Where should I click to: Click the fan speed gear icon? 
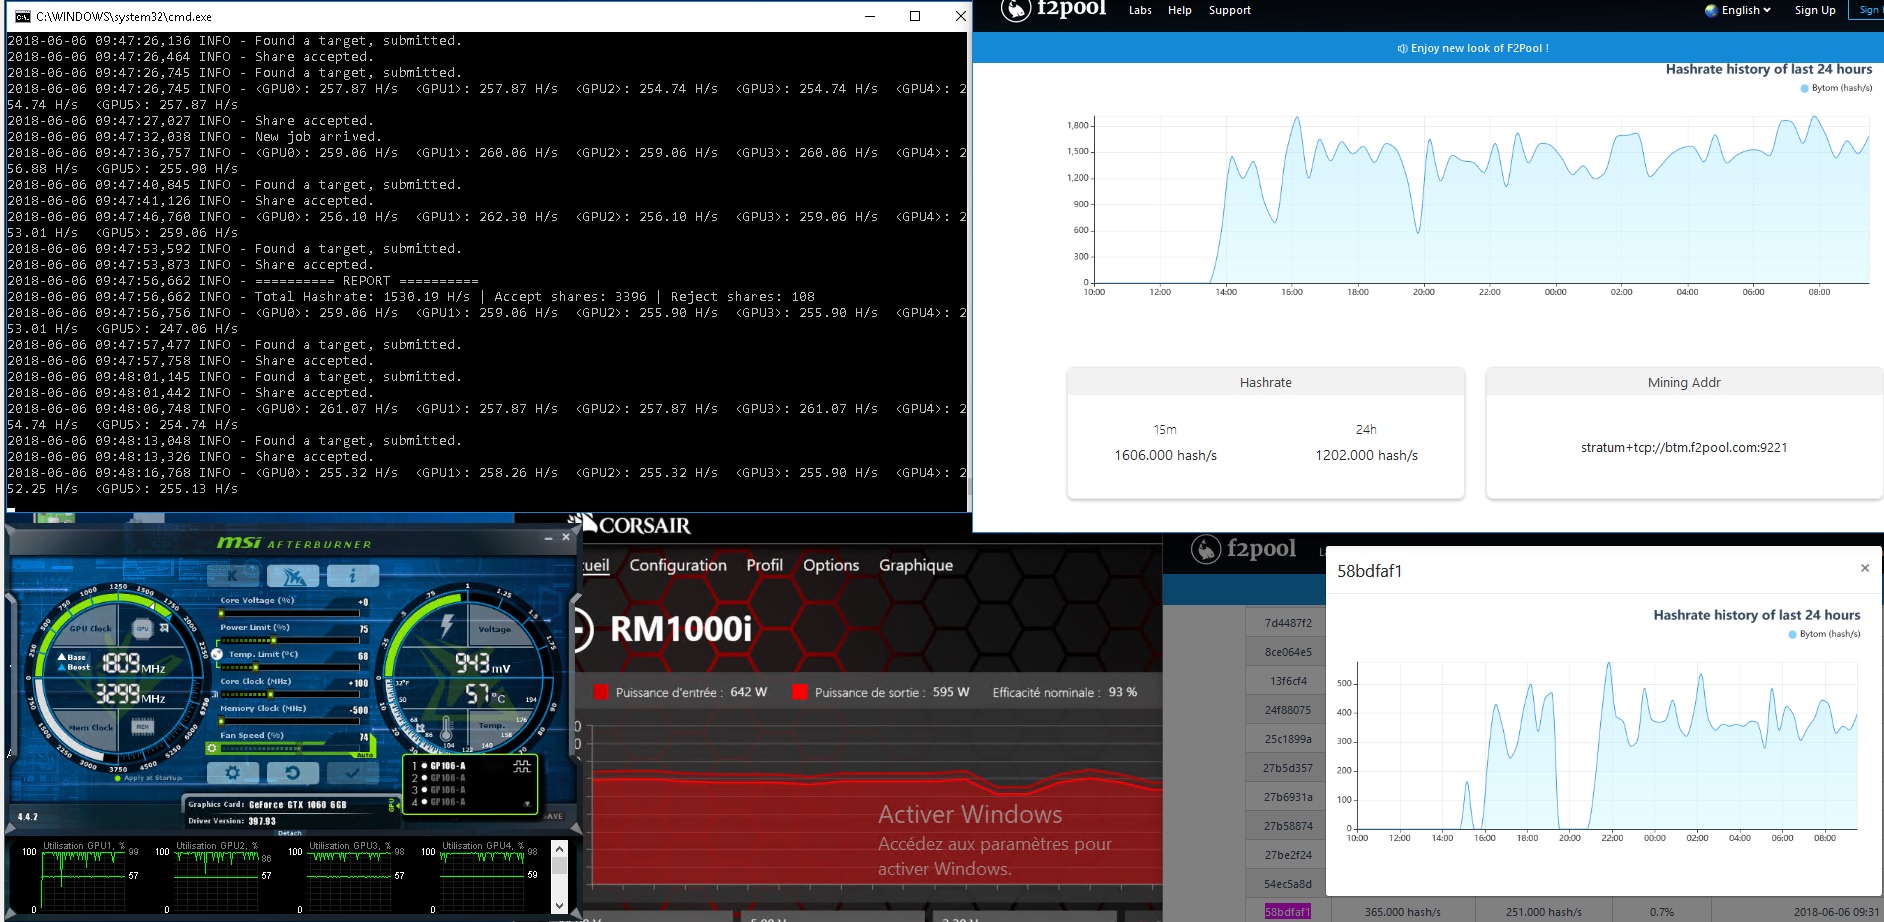coord(212,748)
